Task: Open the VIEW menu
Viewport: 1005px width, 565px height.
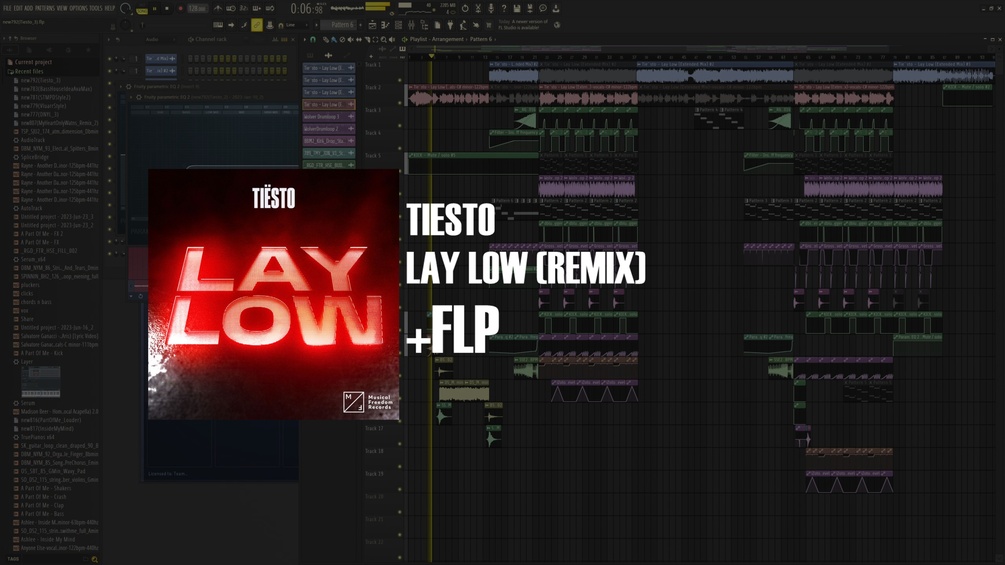Action: [62, 8]
